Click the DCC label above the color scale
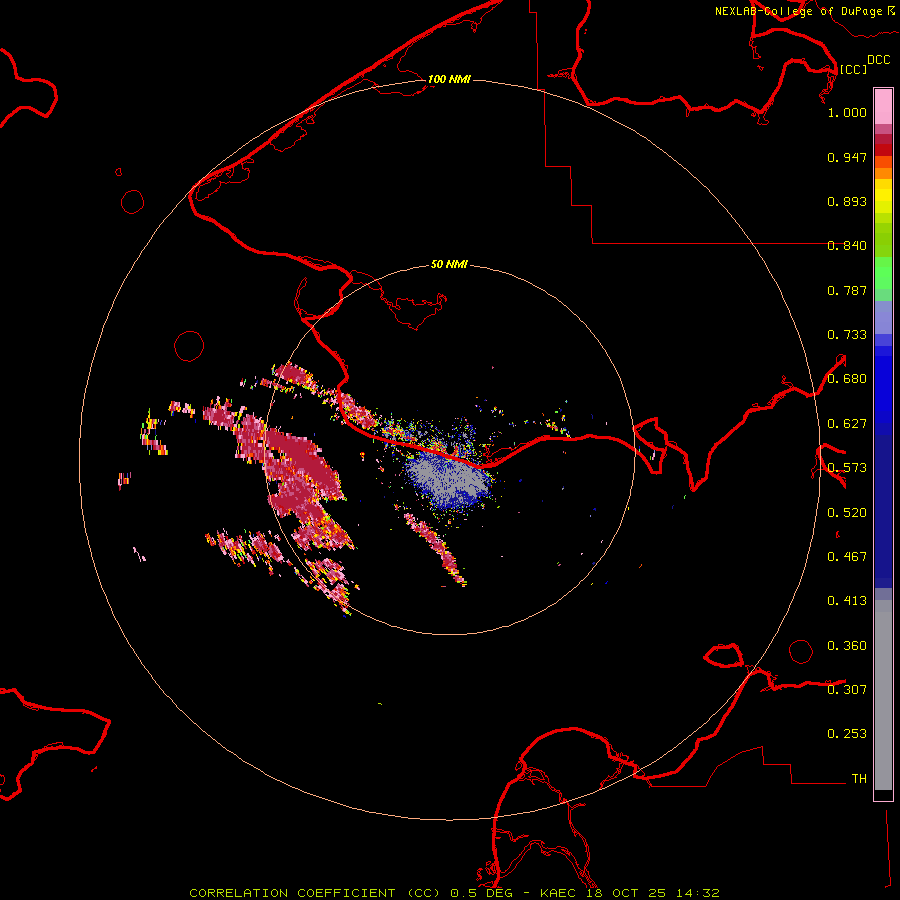The image size is (900, 900). pyautogui.click(x=878, y=59)
